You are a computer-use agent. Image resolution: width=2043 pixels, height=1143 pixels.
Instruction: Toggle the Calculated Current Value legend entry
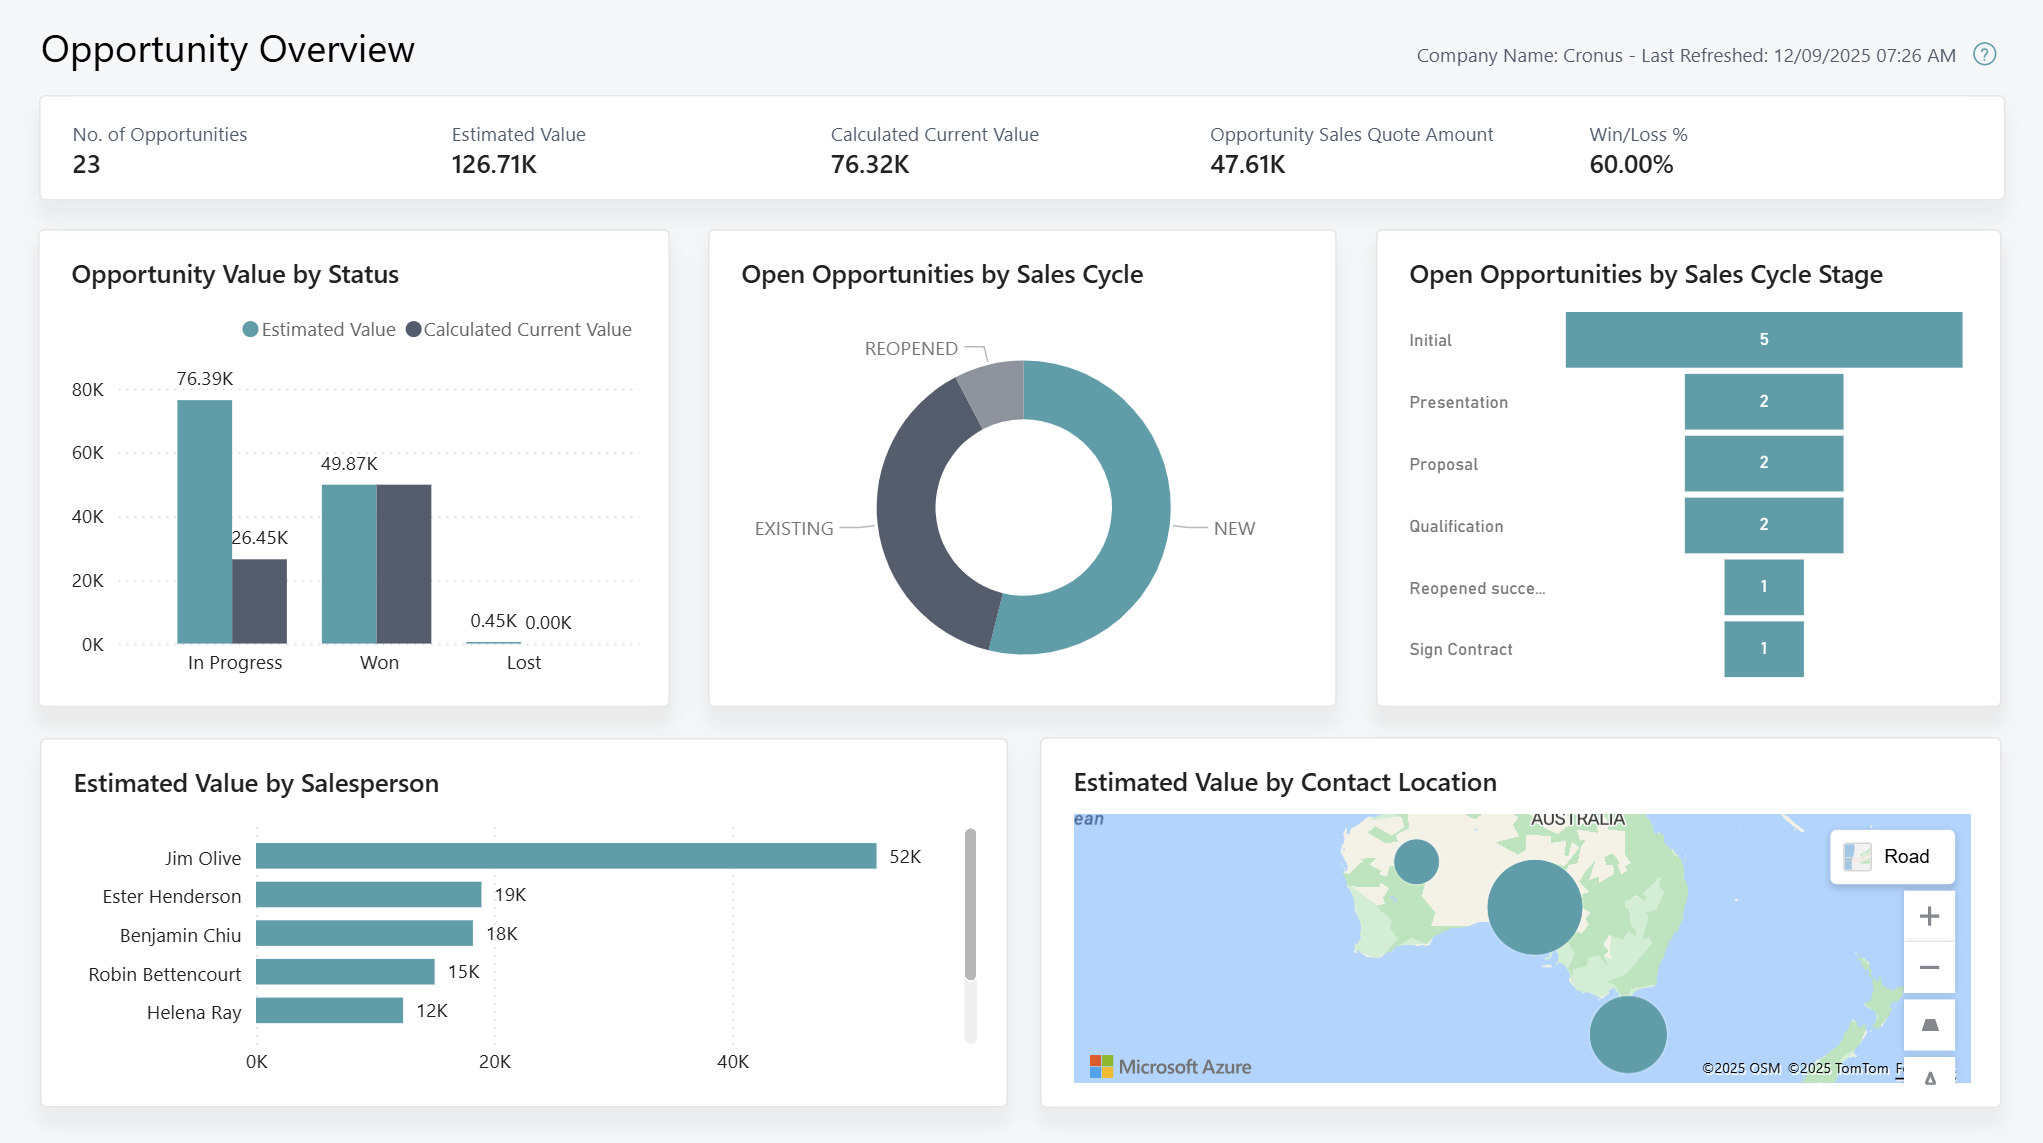529,329
